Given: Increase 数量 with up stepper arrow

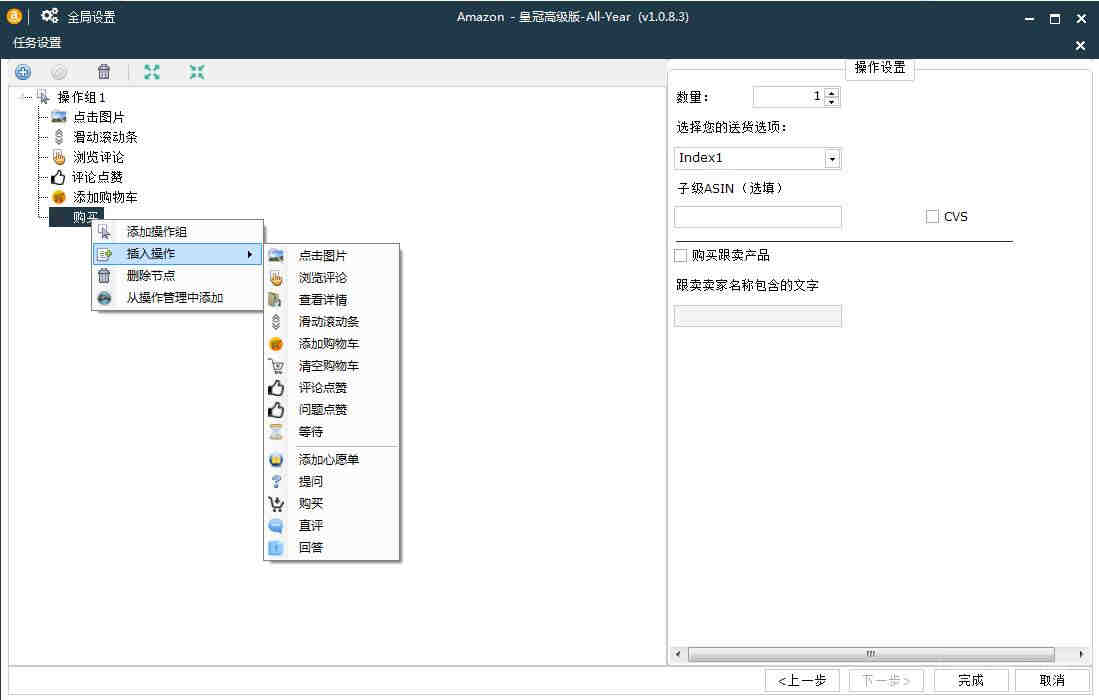Looking at the screenshot, I should (x=831, y=92).
